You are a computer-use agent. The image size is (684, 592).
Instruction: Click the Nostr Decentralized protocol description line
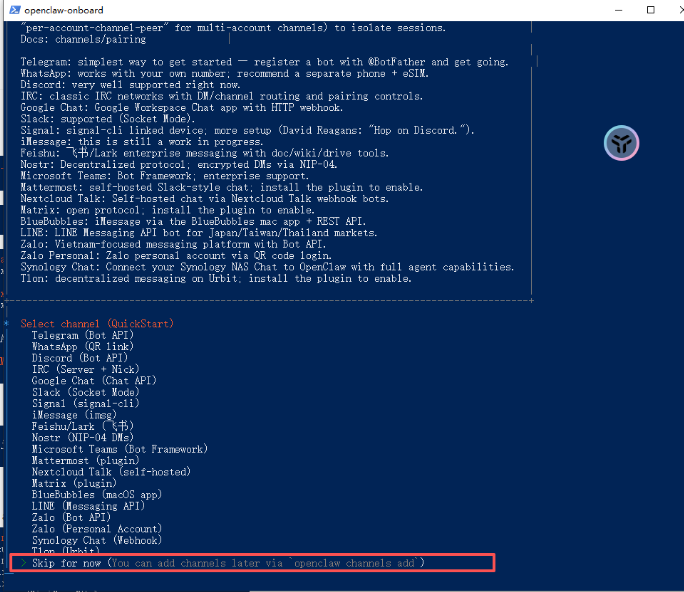(179, 164)
